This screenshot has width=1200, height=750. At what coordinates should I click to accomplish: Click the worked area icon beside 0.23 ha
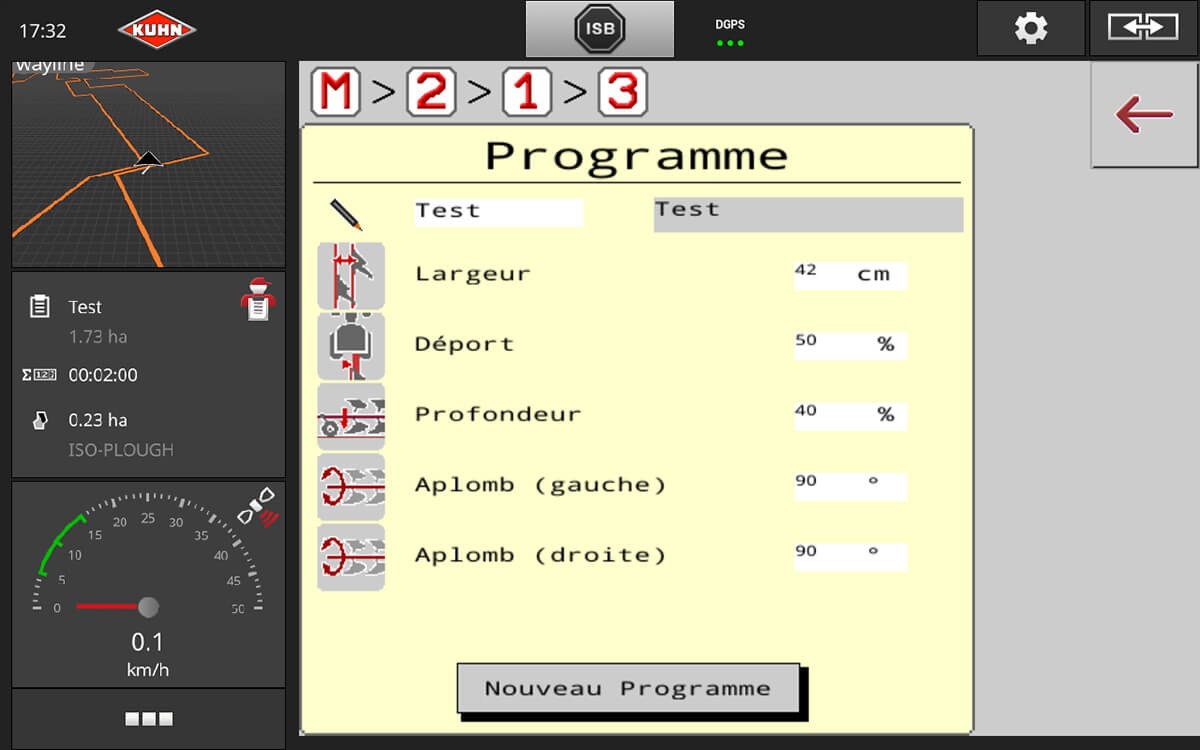point(39,420)
